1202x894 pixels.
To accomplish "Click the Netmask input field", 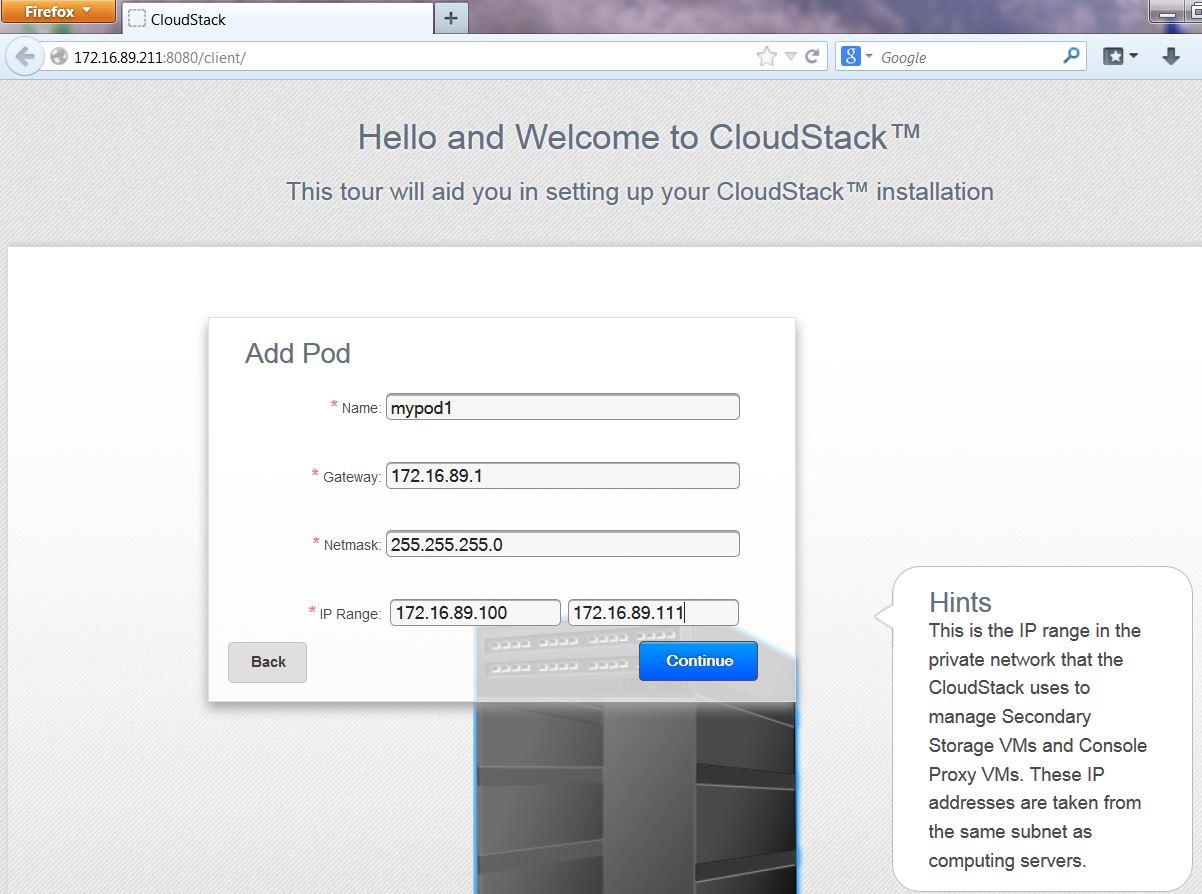I will tap(563, 544).
